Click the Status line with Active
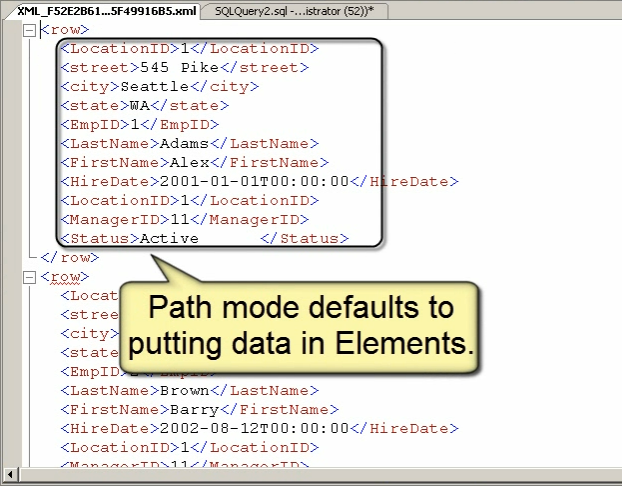This screenshot has height=486, width=622. coord(204,238)
